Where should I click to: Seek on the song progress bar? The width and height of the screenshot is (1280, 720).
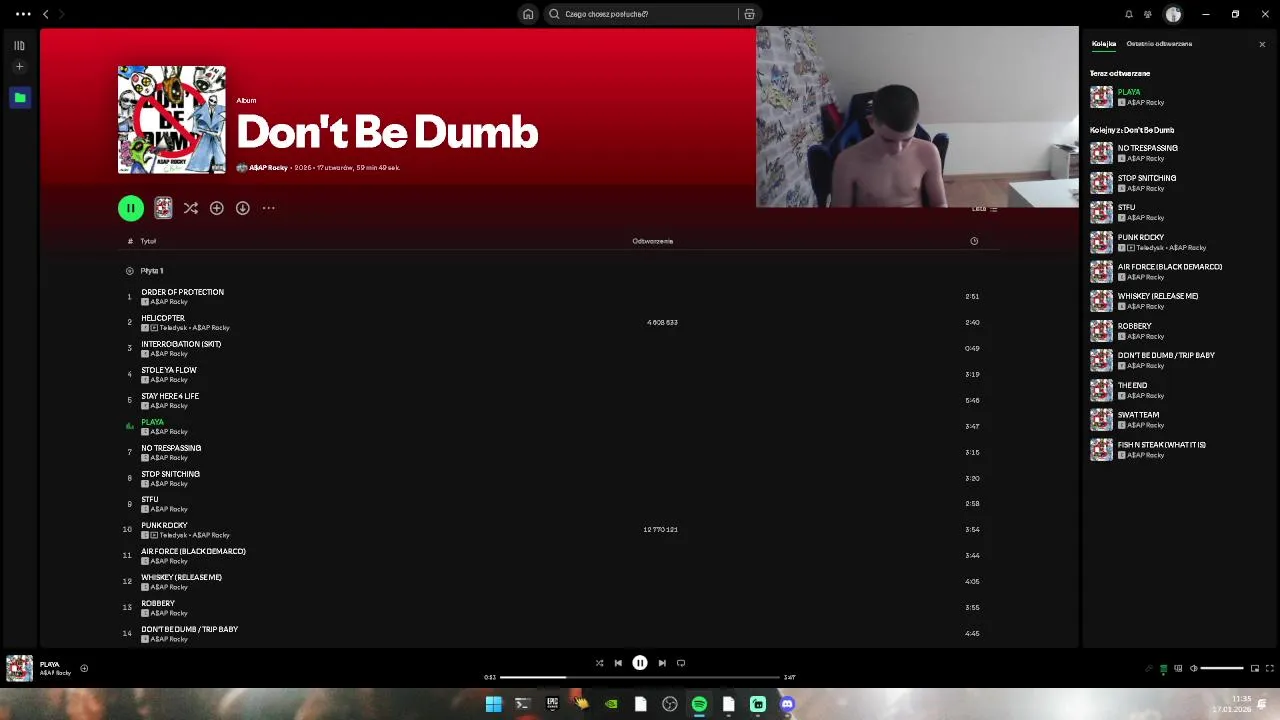click(640, 677)
